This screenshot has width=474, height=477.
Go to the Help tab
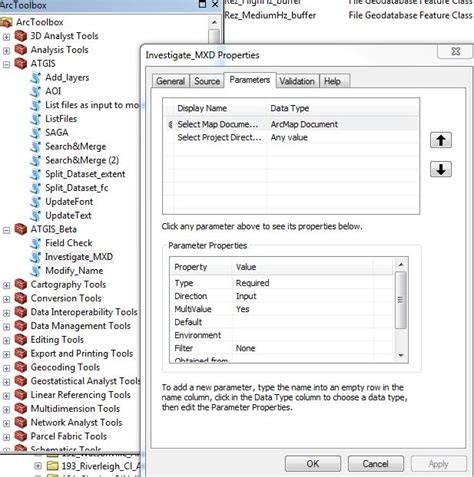(x=334, y=81)
